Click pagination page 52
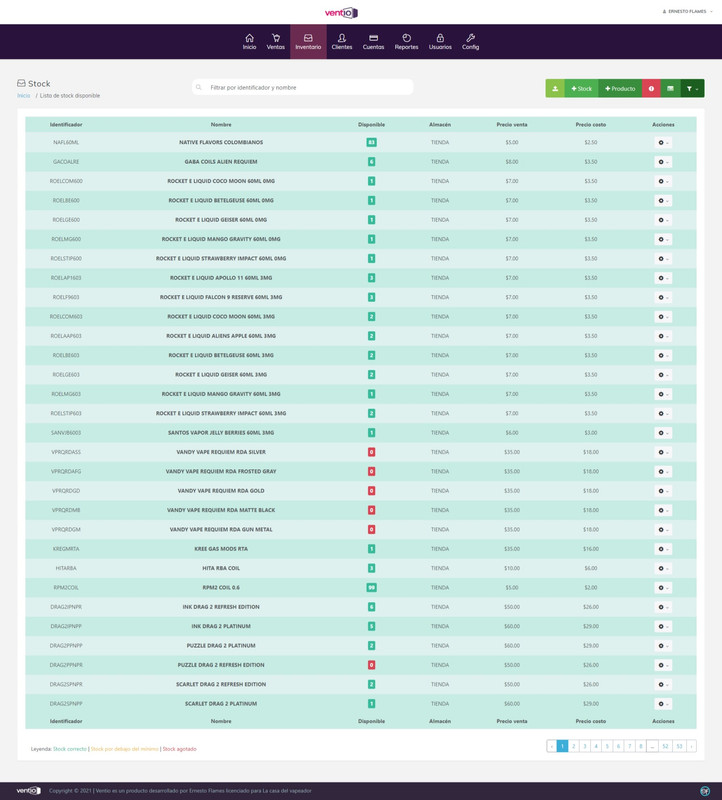Viewport: 722px width, 800px height. [x=665, y=746]
